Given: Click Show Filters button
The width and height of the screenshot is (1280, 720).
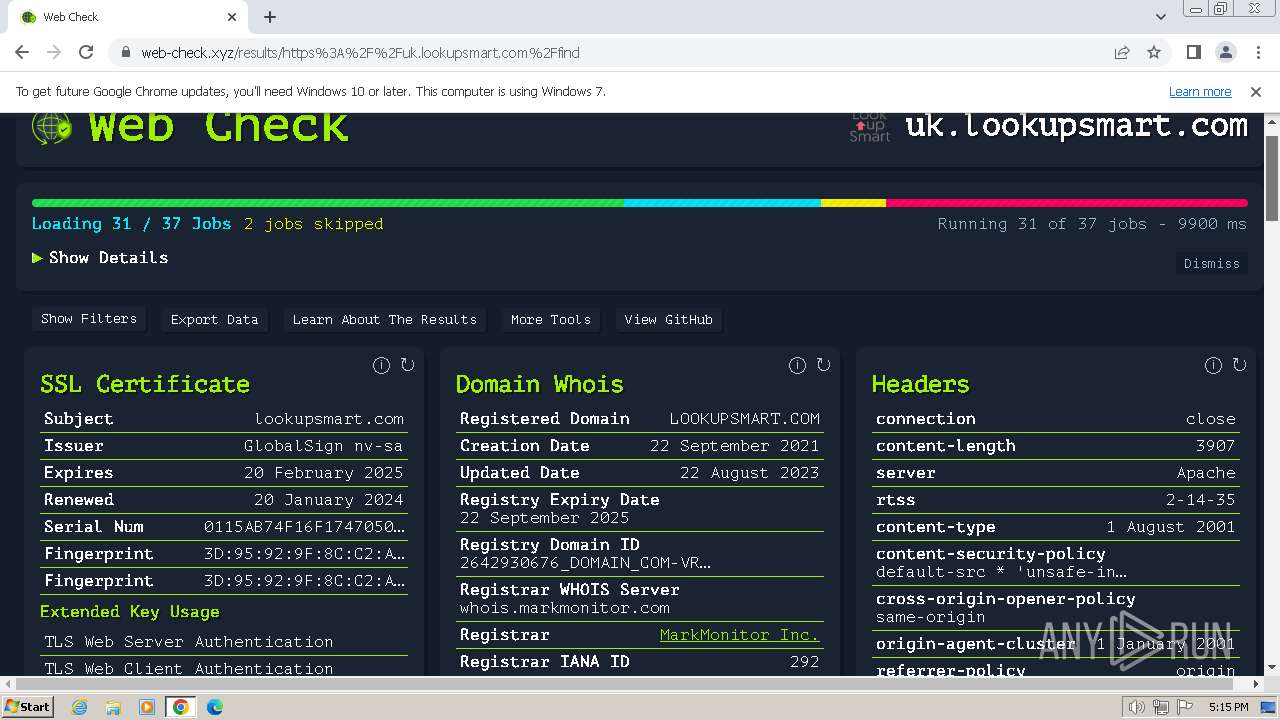Looking at the screenshot, I should 89,319.
